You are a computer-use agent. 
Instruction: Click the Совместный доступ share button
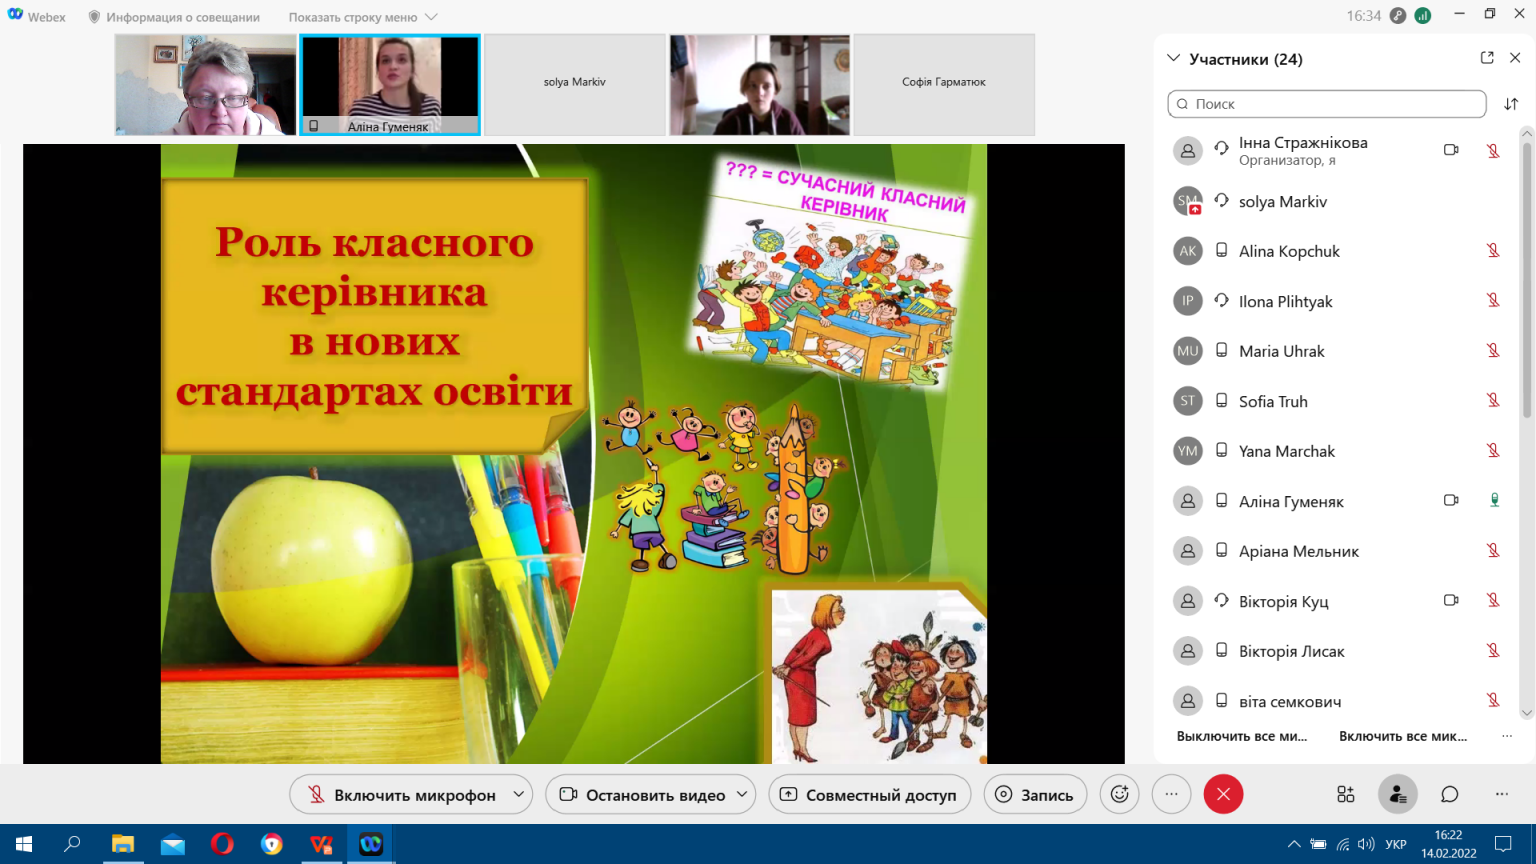[870, 794]
